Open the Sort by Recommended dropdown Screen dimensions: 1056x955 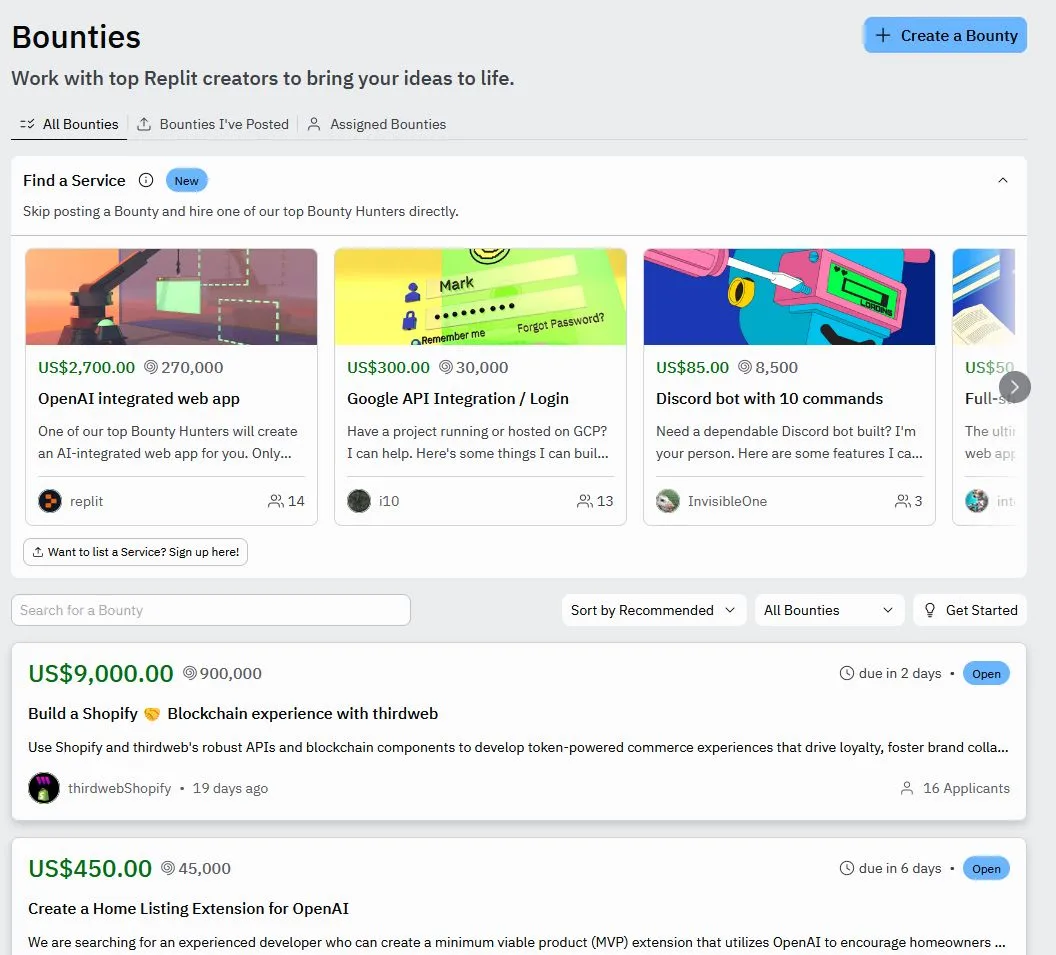click(653, 610)
